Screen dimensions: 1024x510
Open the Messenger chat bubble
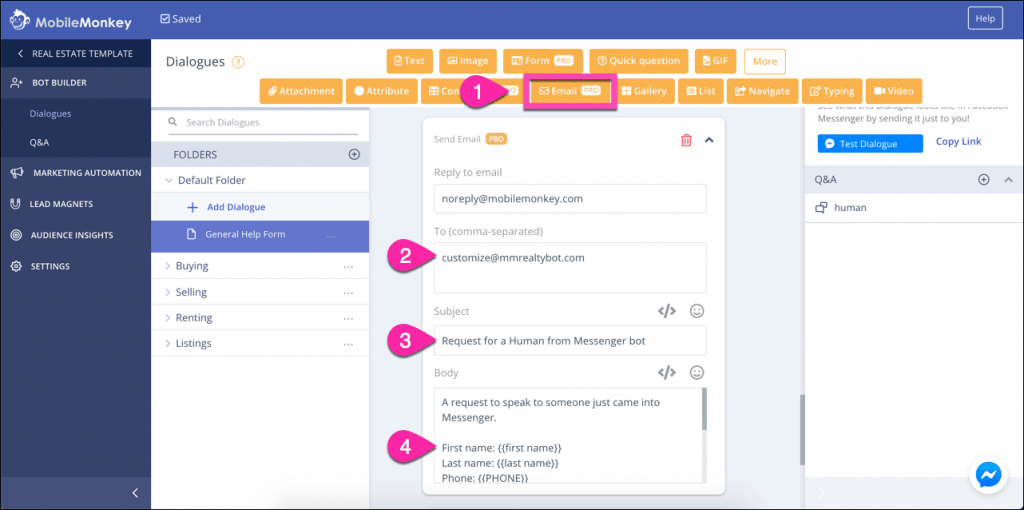tap(989, 475)
